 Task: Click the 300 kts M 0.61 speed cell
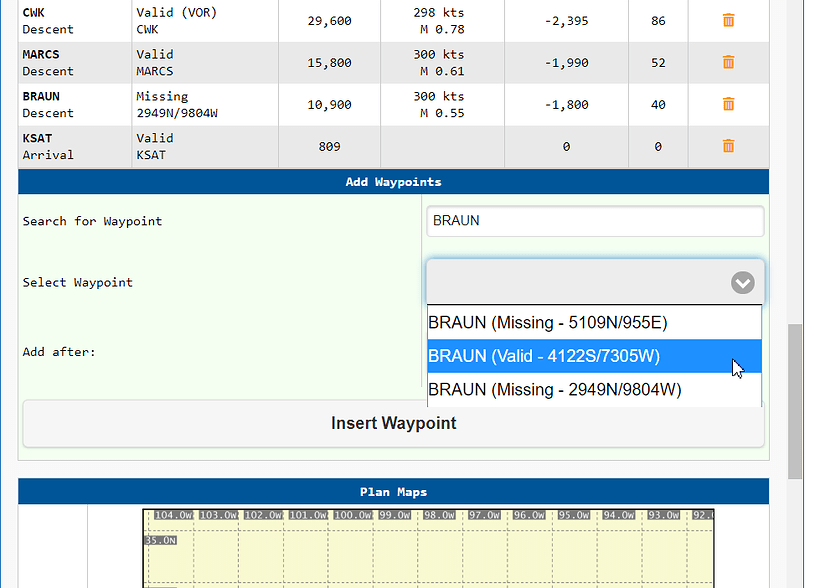[x=442, y=63]
